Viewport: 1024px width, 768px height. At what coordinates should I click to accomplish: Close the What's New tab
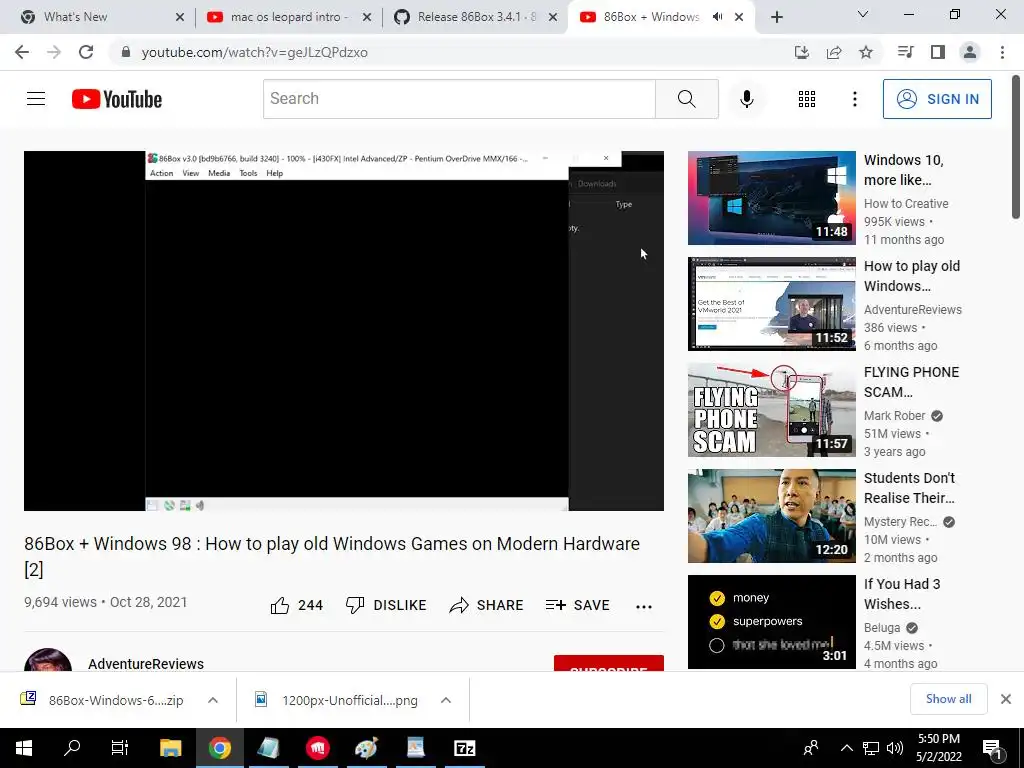pyautogui.click(x=180, y=17)
